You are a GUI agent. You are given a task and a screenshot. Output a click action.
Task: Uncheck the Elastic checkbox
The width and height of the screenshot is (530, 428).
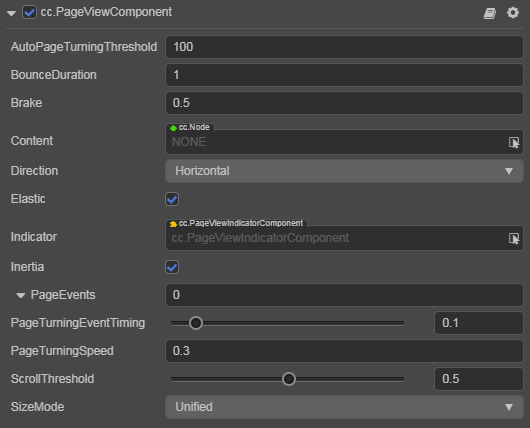point(172,199)
